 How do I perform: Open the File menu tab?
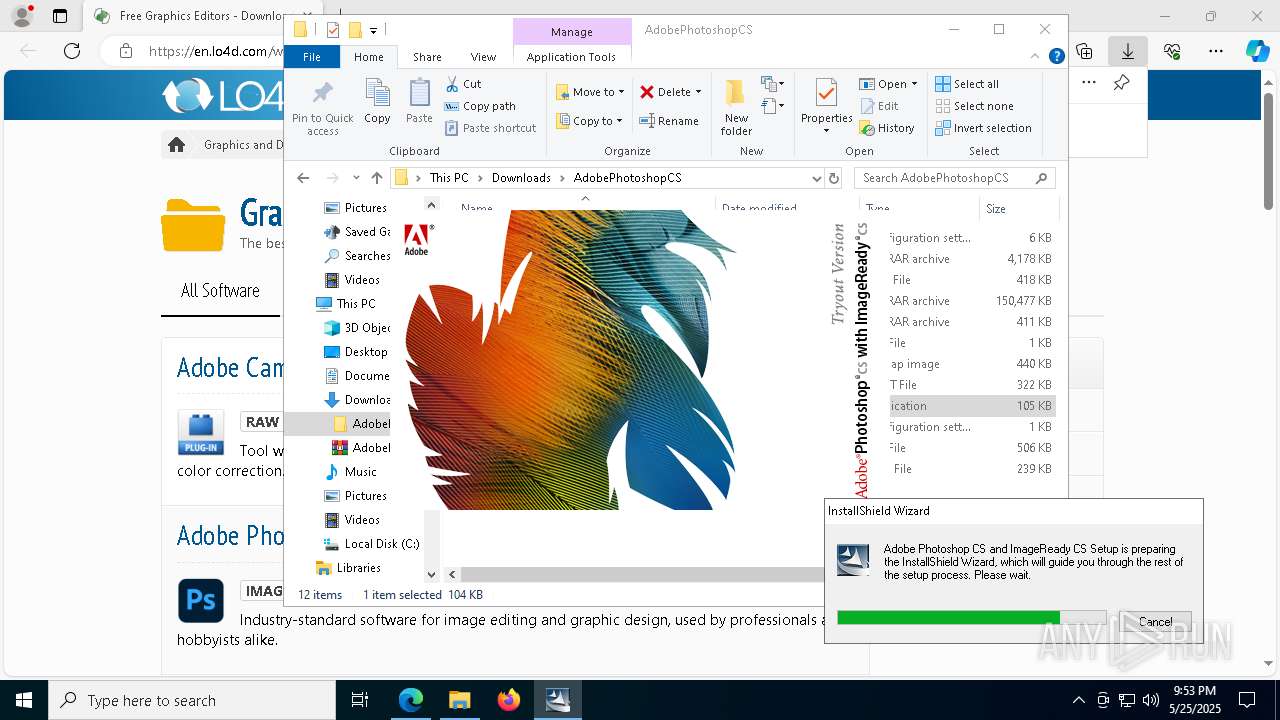pos(312,57)
